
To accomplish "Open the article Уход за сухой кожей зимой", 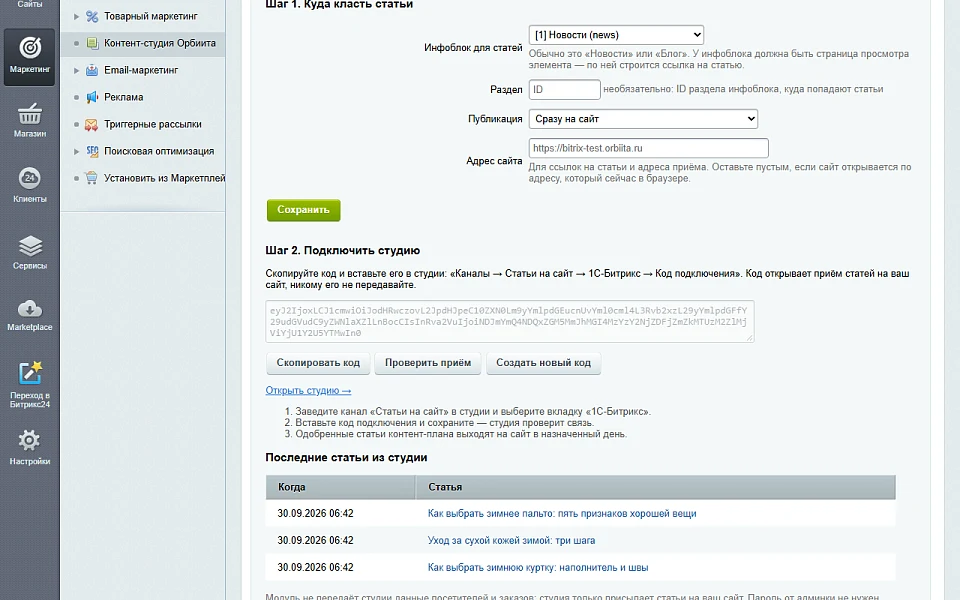I will click(x=511, y=541).
